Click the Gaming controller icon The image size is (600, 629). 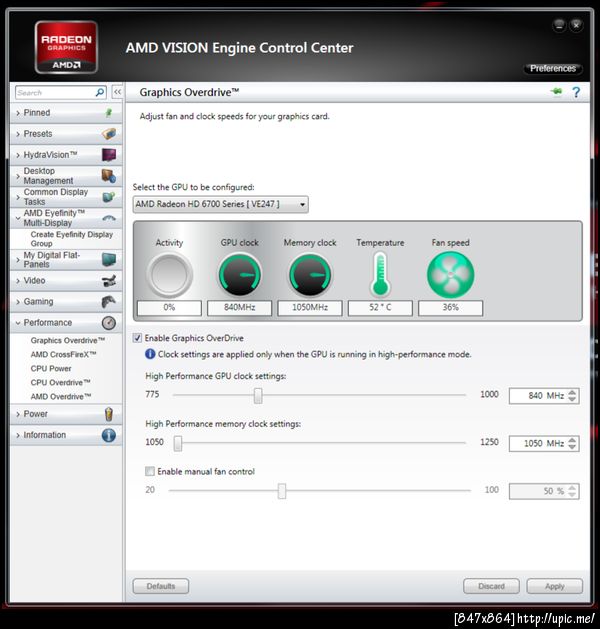point(109,301)
